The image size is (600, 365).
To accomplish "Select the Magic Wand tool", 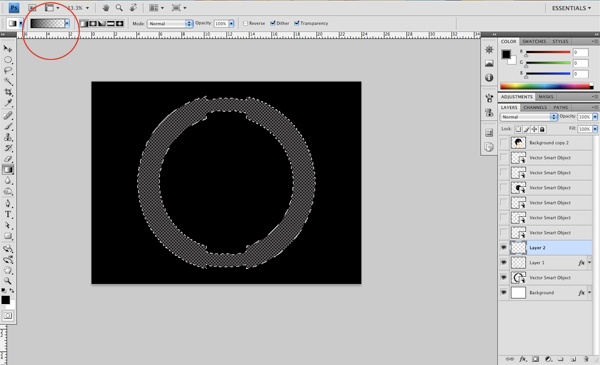I will (x=8, y=81).
